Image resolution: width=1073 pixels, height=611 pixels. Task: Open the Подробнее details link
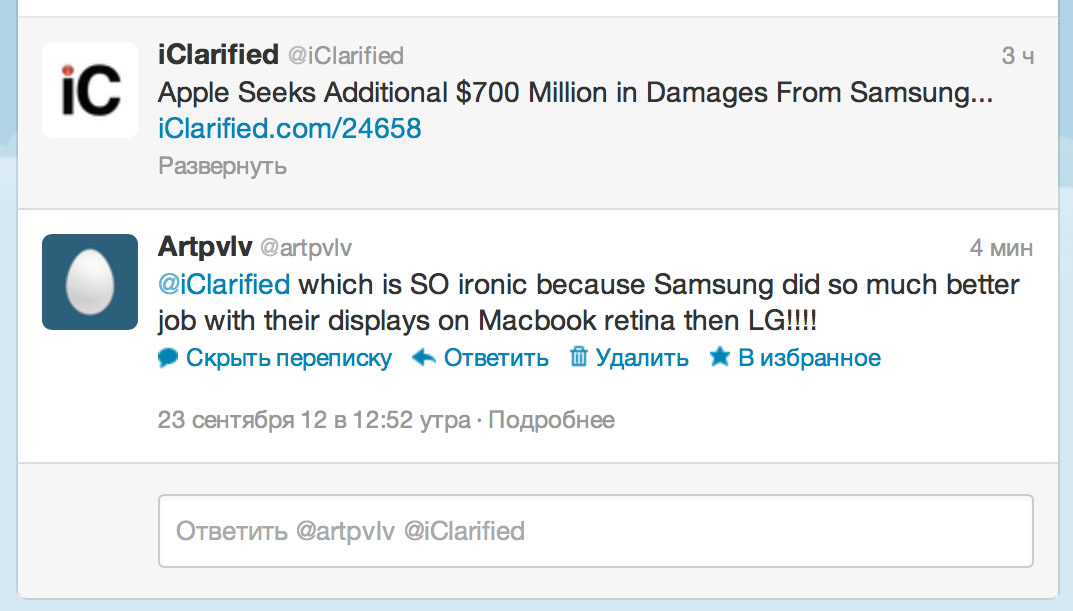tap(552, 419)
